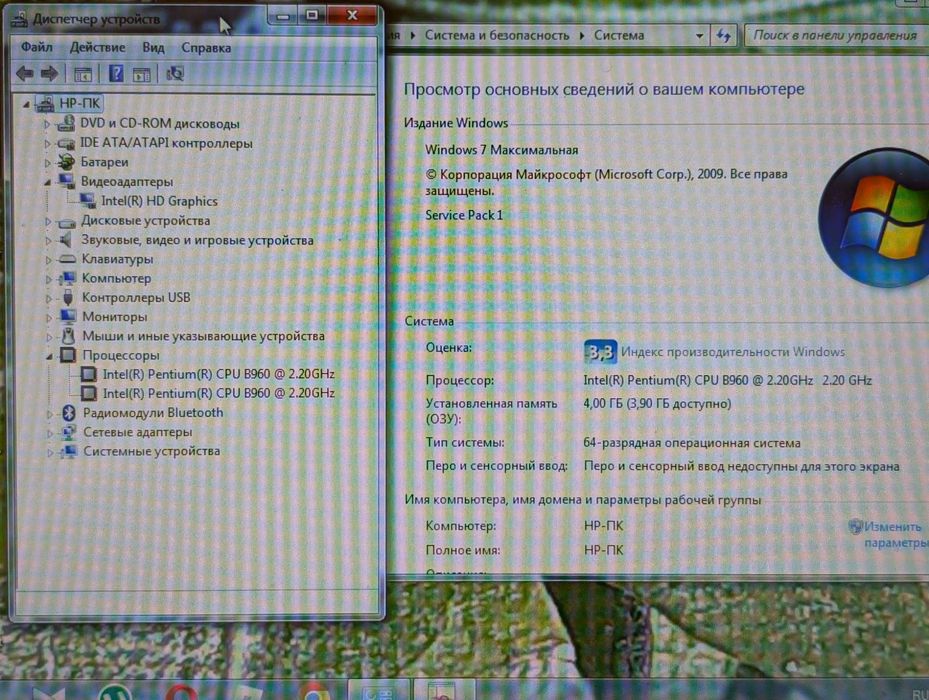The height and width of the screenshot is (700, 929).
Task: Toggle the show/hide action pane toolbar icon
Action: 142,74
